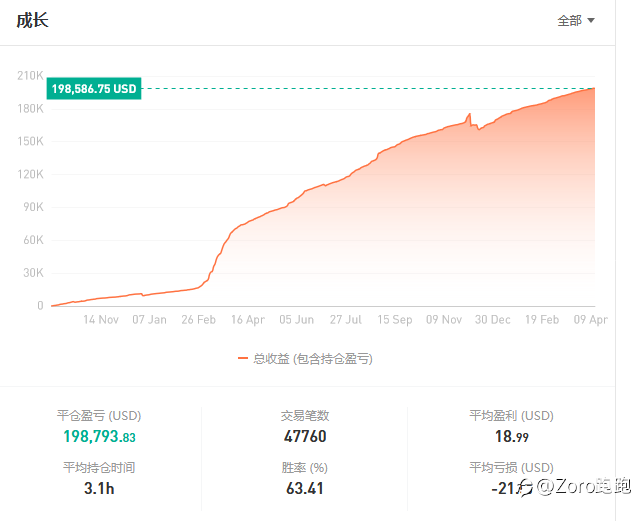
Task: Click the 平均盈利 (USD) label
Action: click(x=511, y=416)
